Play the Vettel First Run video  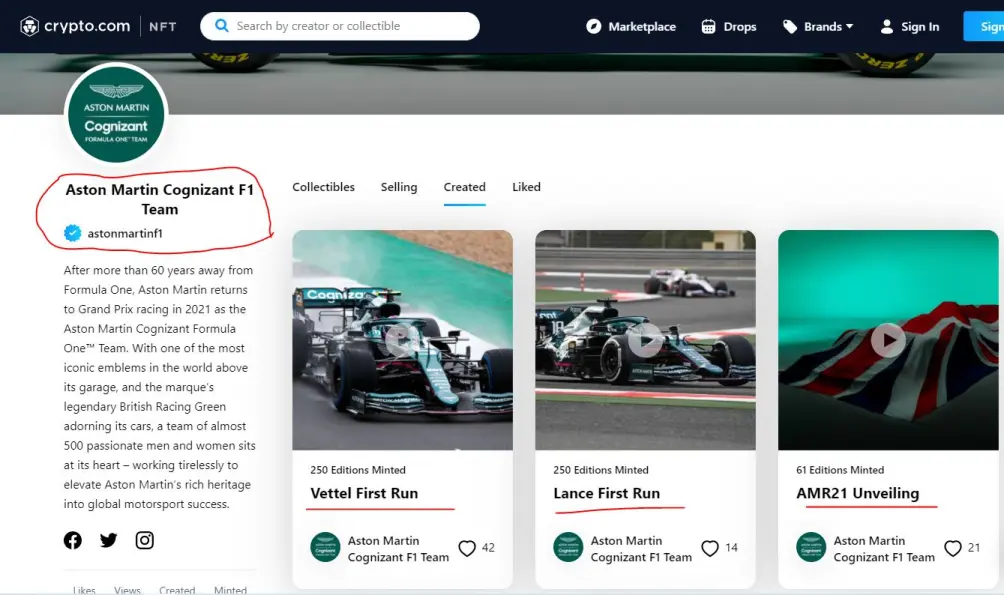(402, 340)
